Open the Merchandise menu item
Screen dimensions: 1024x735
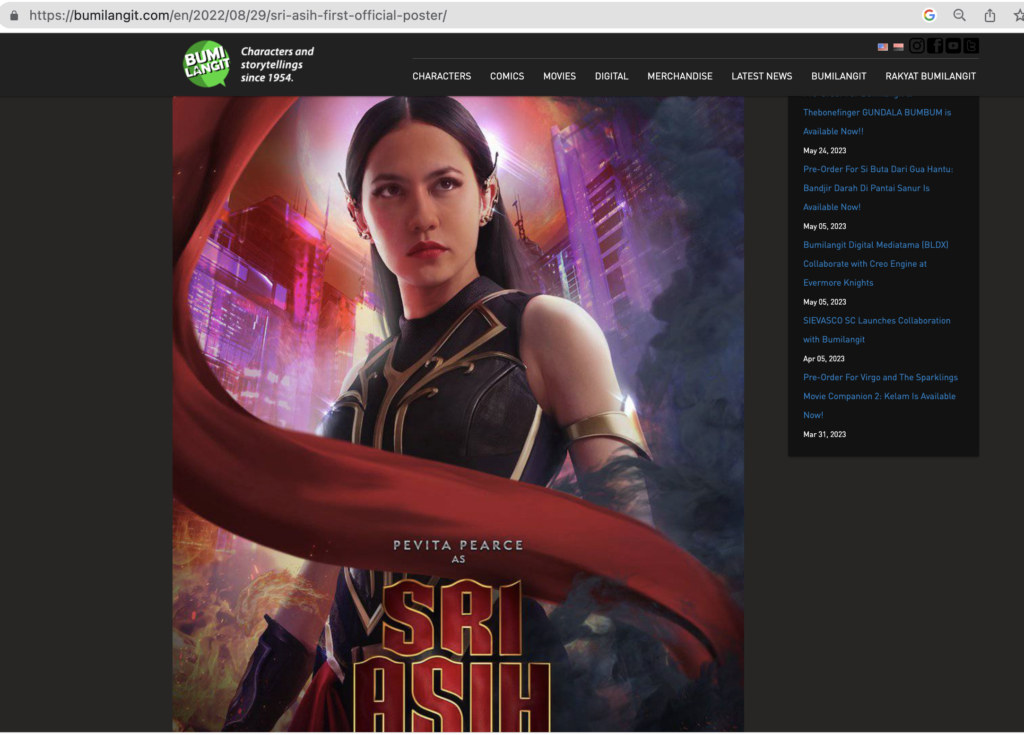point(680,76)
